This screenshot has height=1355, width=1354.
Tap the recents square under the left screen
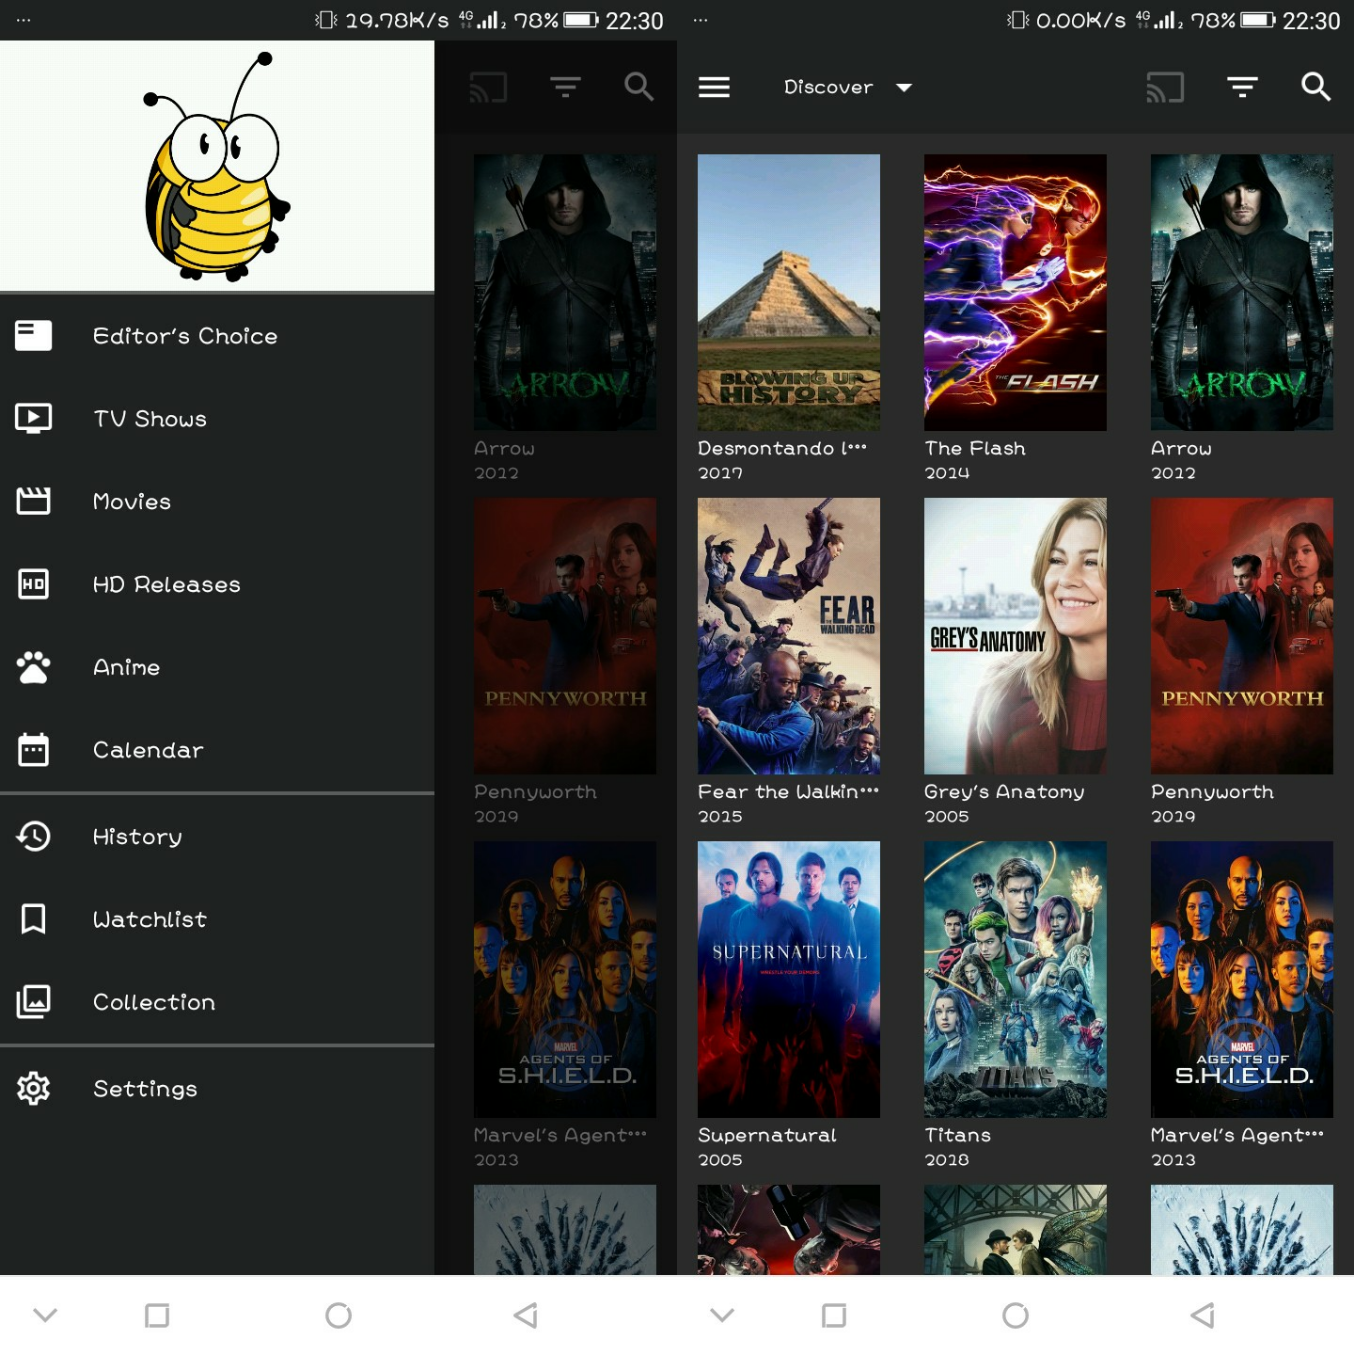(x=157, y=1315)
